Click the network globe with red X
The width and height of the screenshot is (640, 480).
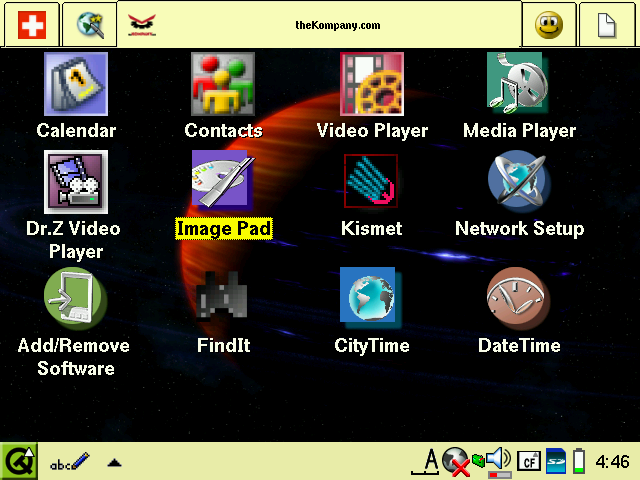(456, 461)
